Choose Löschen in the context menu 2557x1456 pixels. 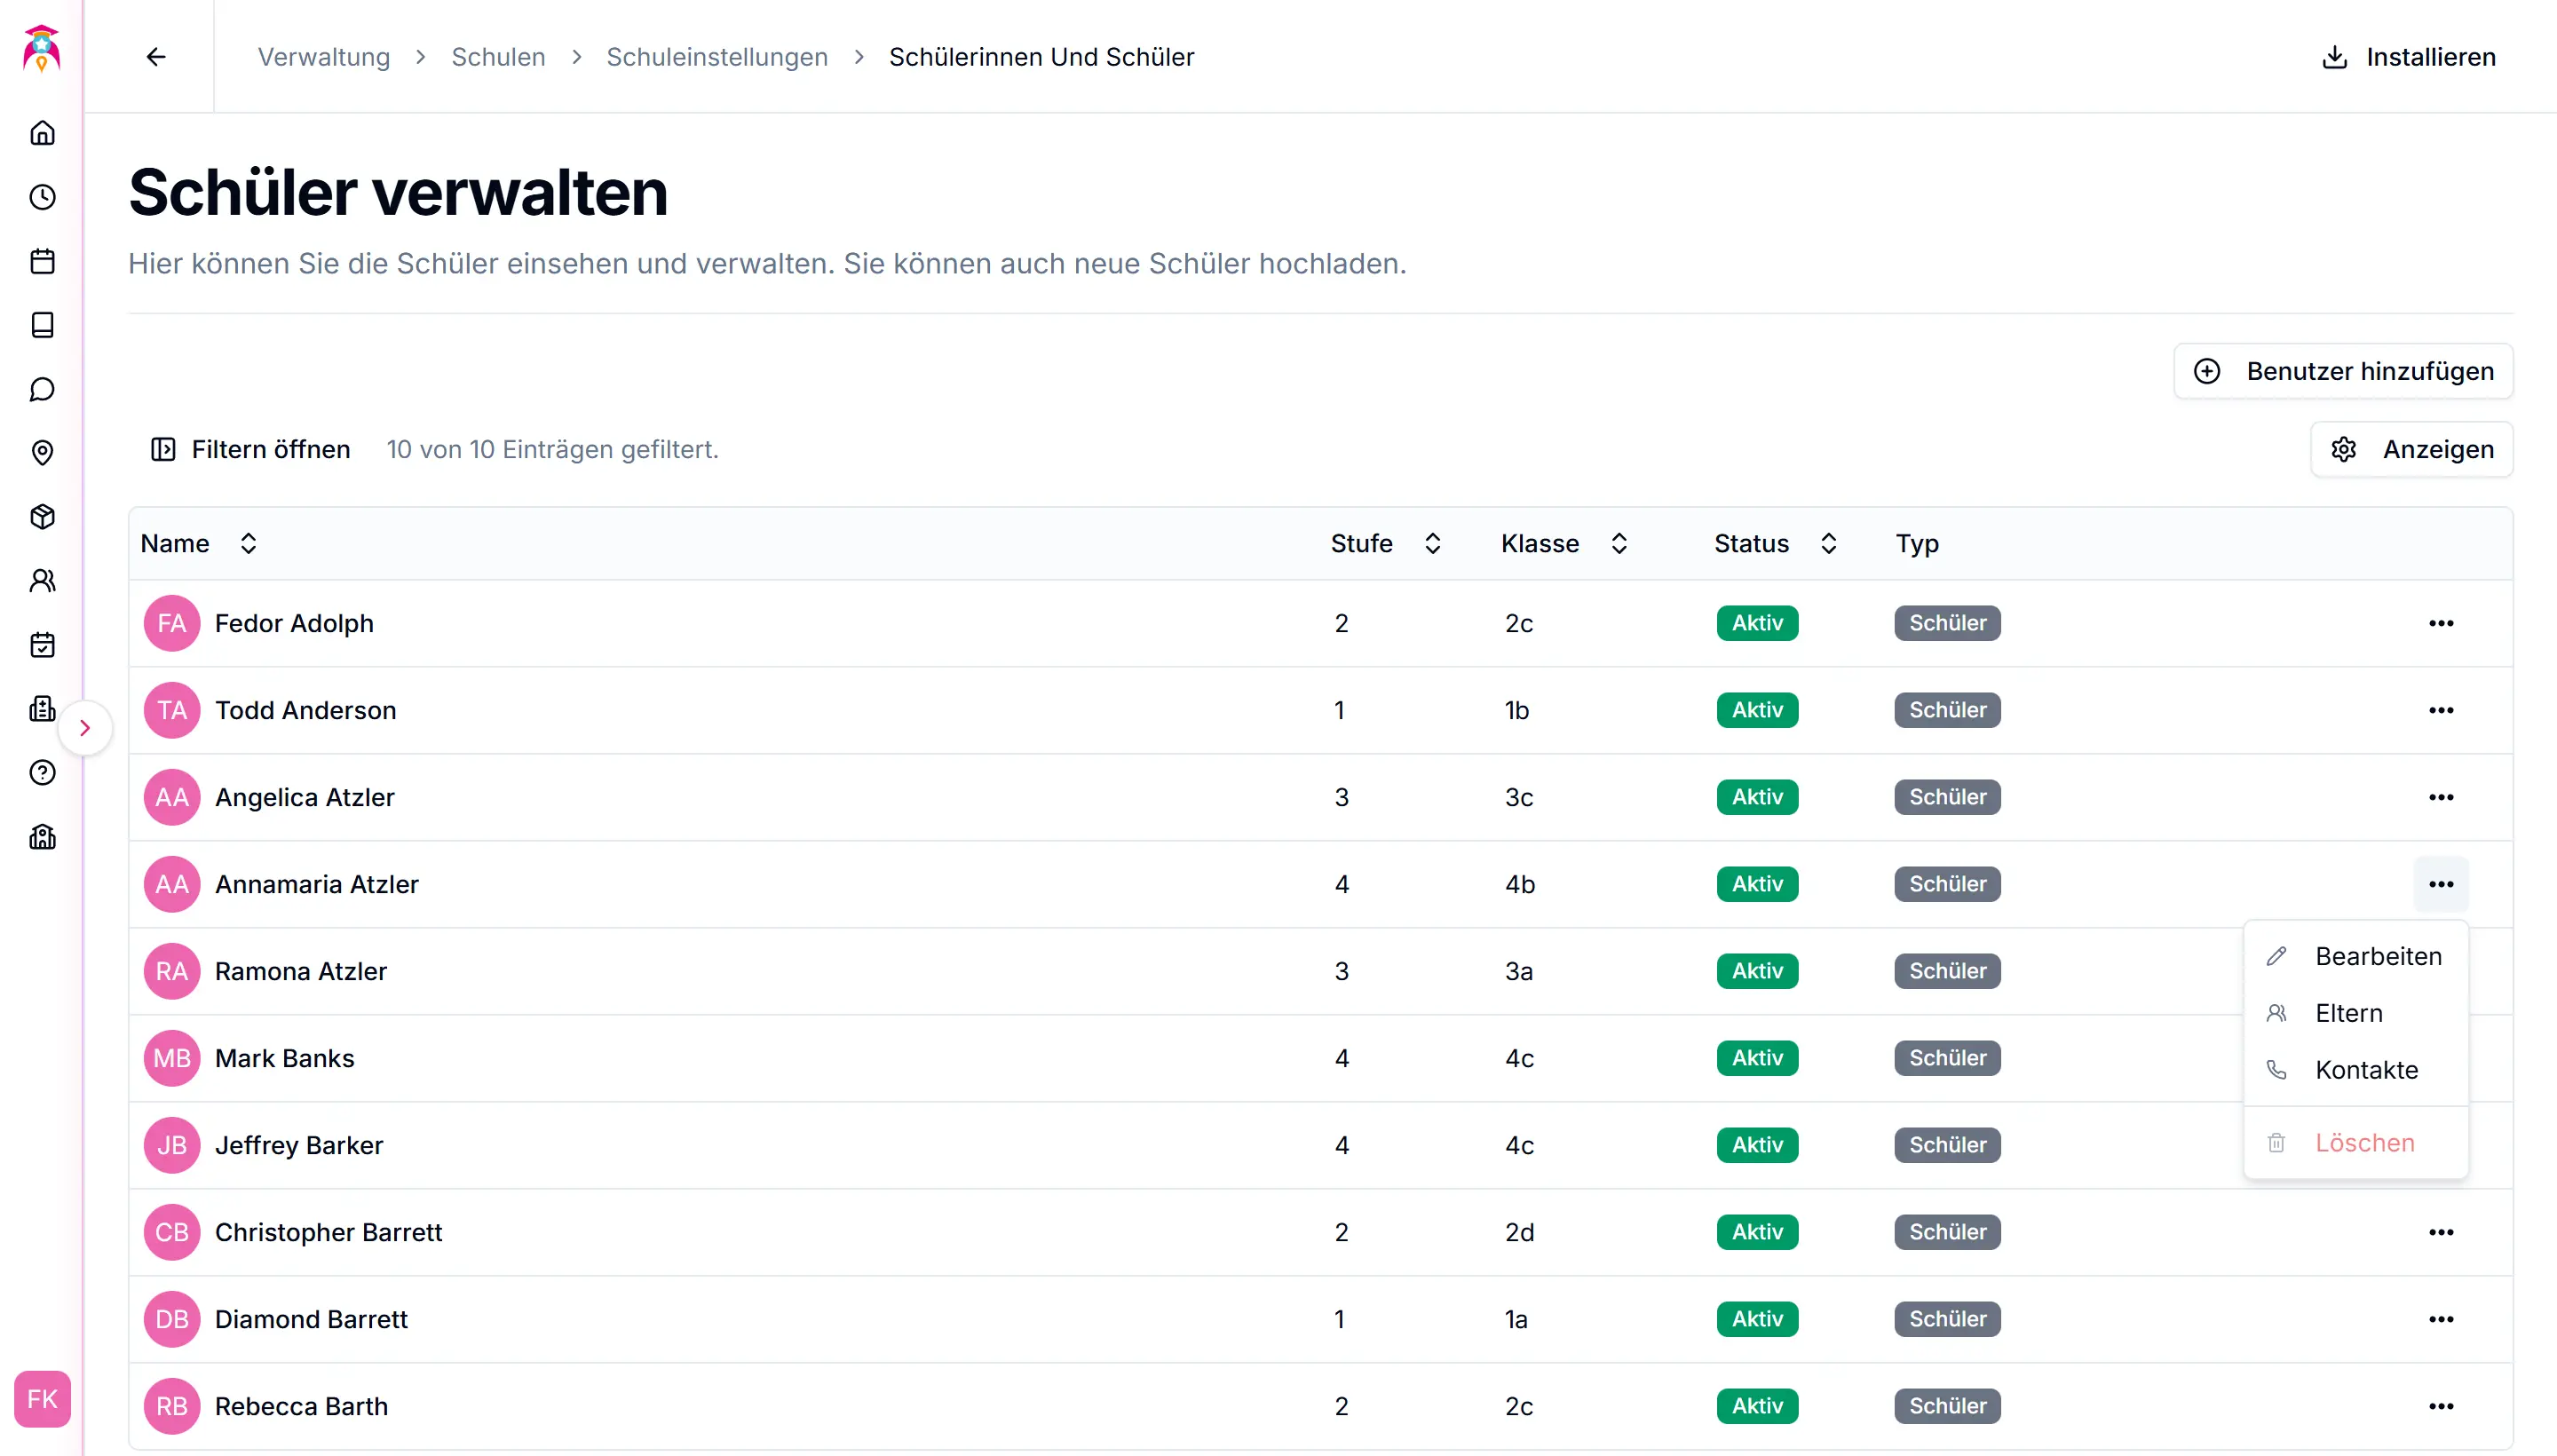tap(2364, 1142)
